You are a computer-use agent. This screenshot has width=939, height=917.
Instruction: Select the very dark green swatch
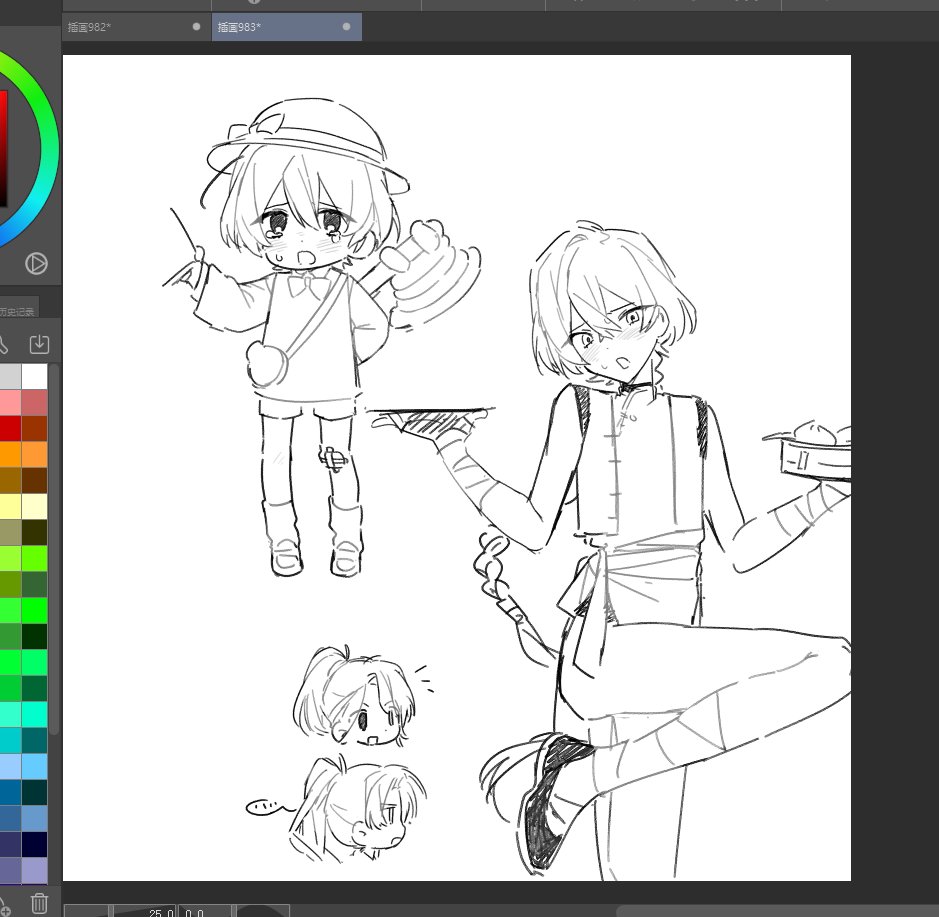coord(34,636)
